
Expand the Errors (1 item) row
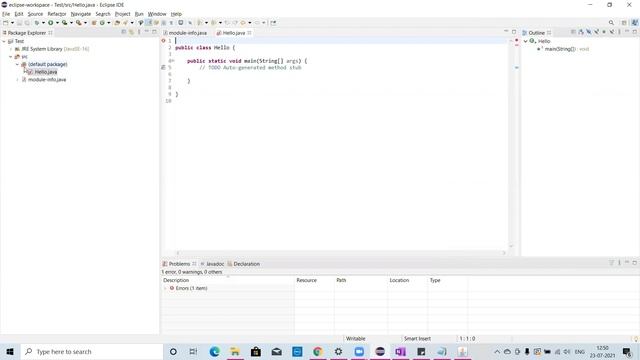[165, 288]
